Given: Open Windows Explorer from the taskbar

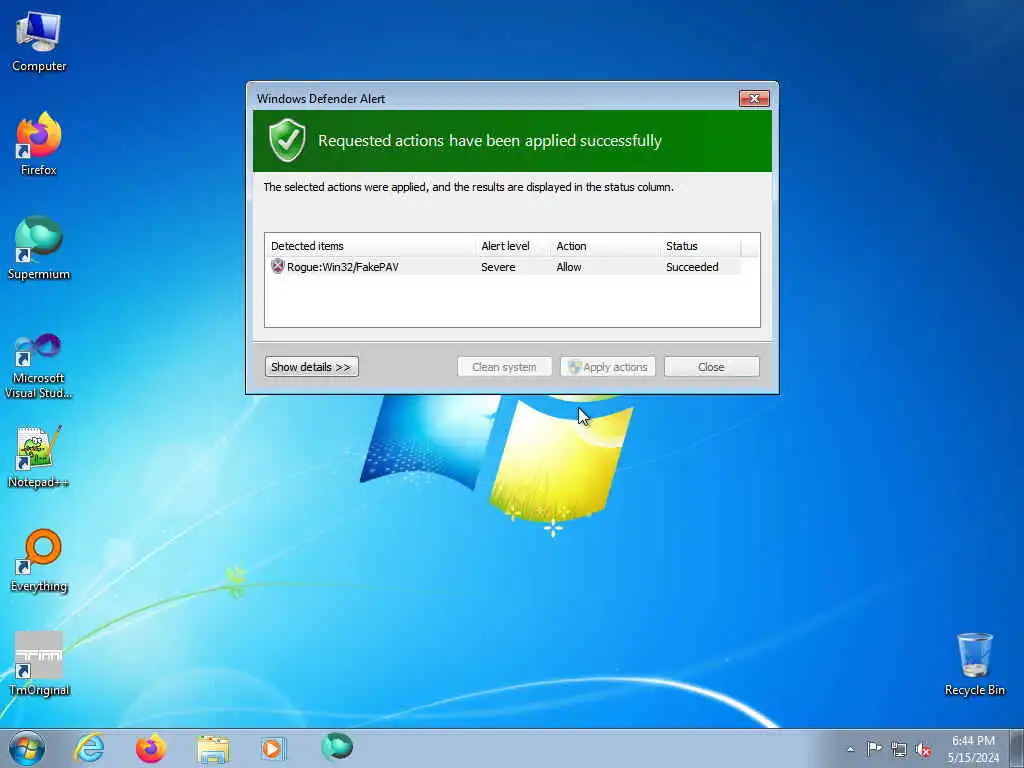Looking at the screenshot, I should coord(213,749).
